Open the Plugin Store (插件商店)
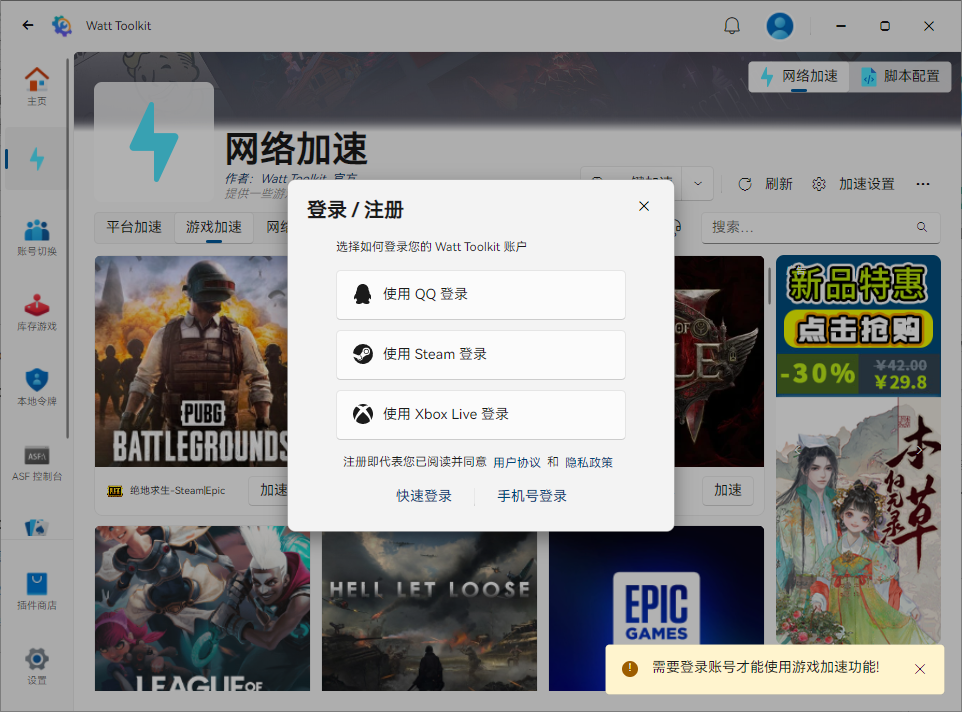 (37, 590)
